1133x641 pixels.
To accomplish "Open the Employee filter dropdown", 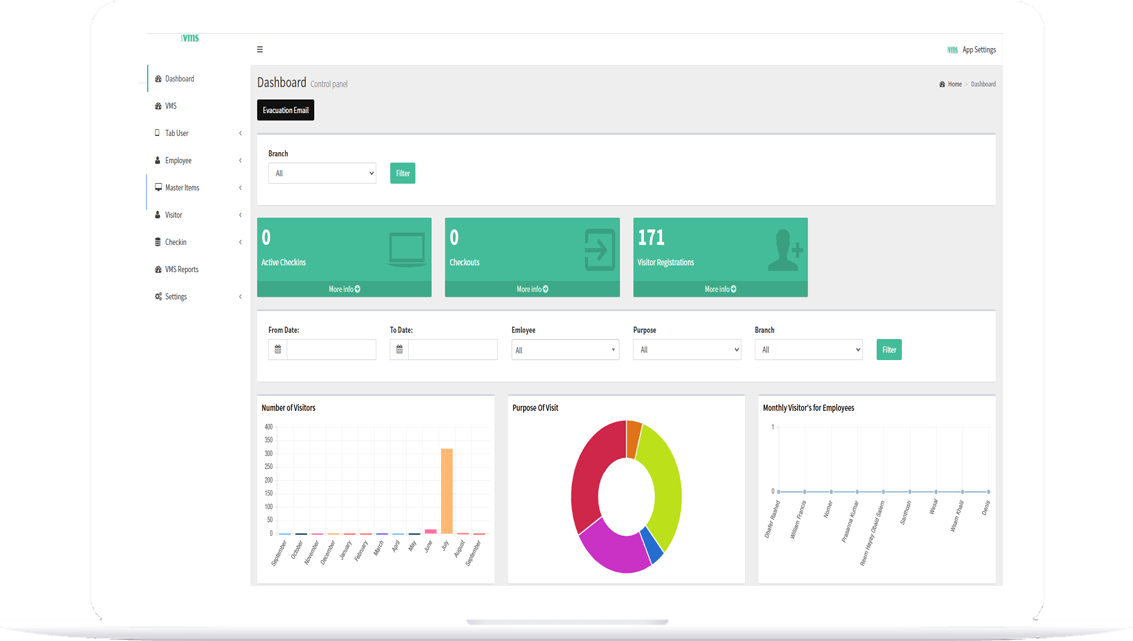I will point(565,349).
